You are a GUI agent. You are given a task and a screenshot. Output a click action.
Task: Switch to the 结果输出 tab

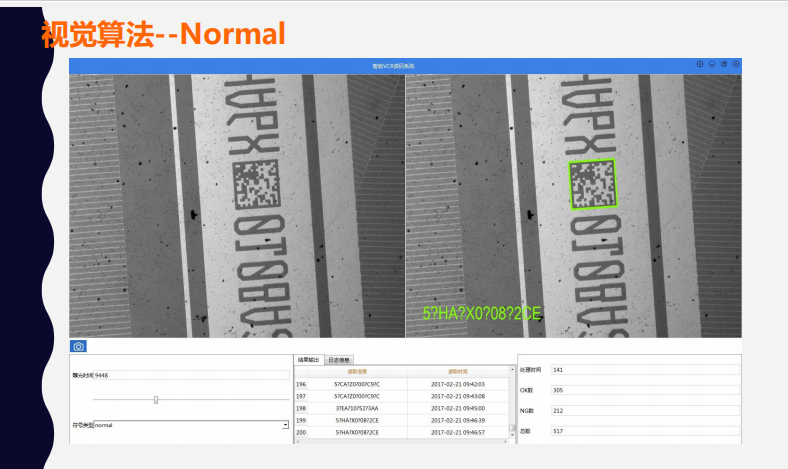click(x=309, y=359)
